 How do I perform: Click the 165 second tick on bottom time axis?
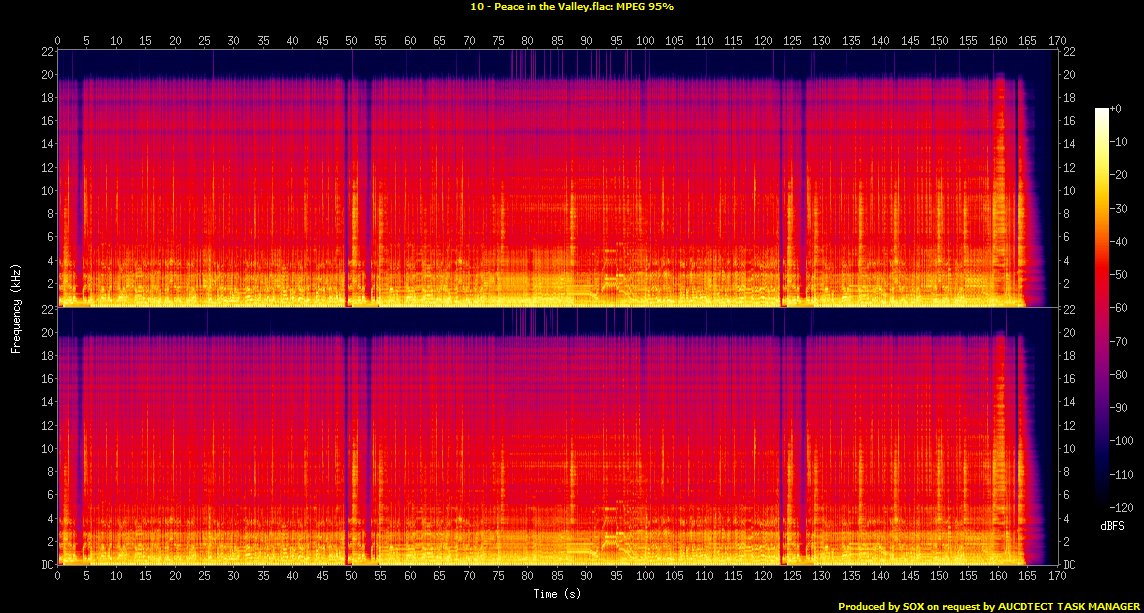[x=1027, y=577]
